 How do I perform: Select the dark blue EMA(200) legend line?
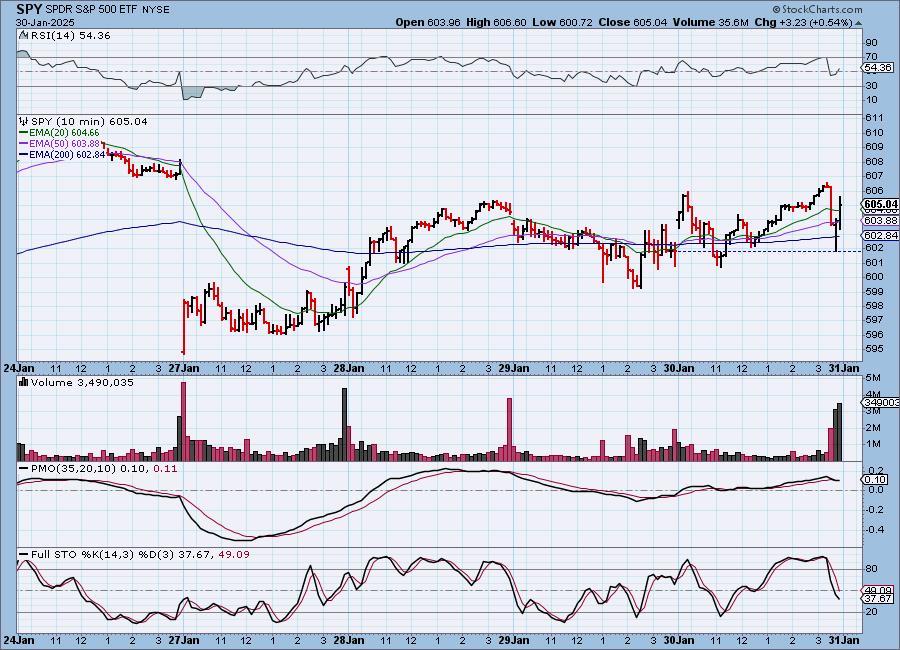point(24,154)
